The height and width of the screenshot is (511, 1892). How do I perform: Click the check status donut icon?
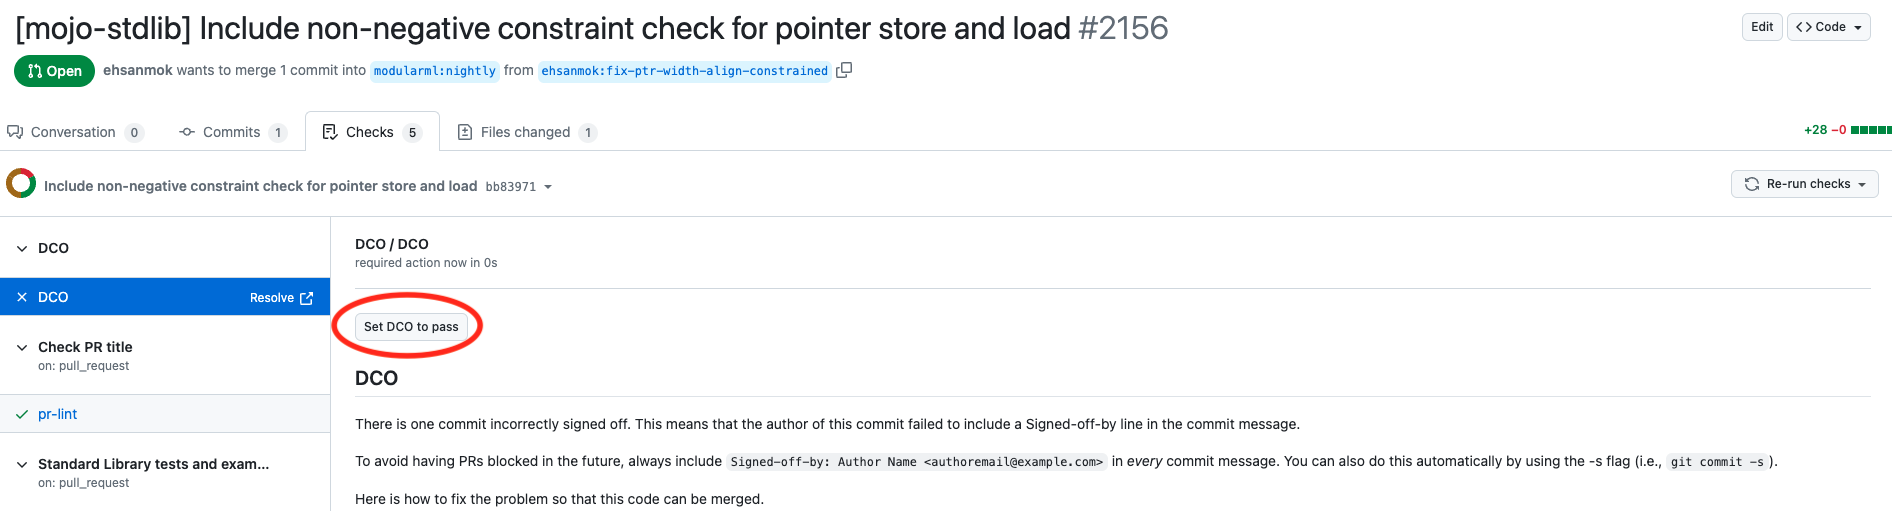21,184
